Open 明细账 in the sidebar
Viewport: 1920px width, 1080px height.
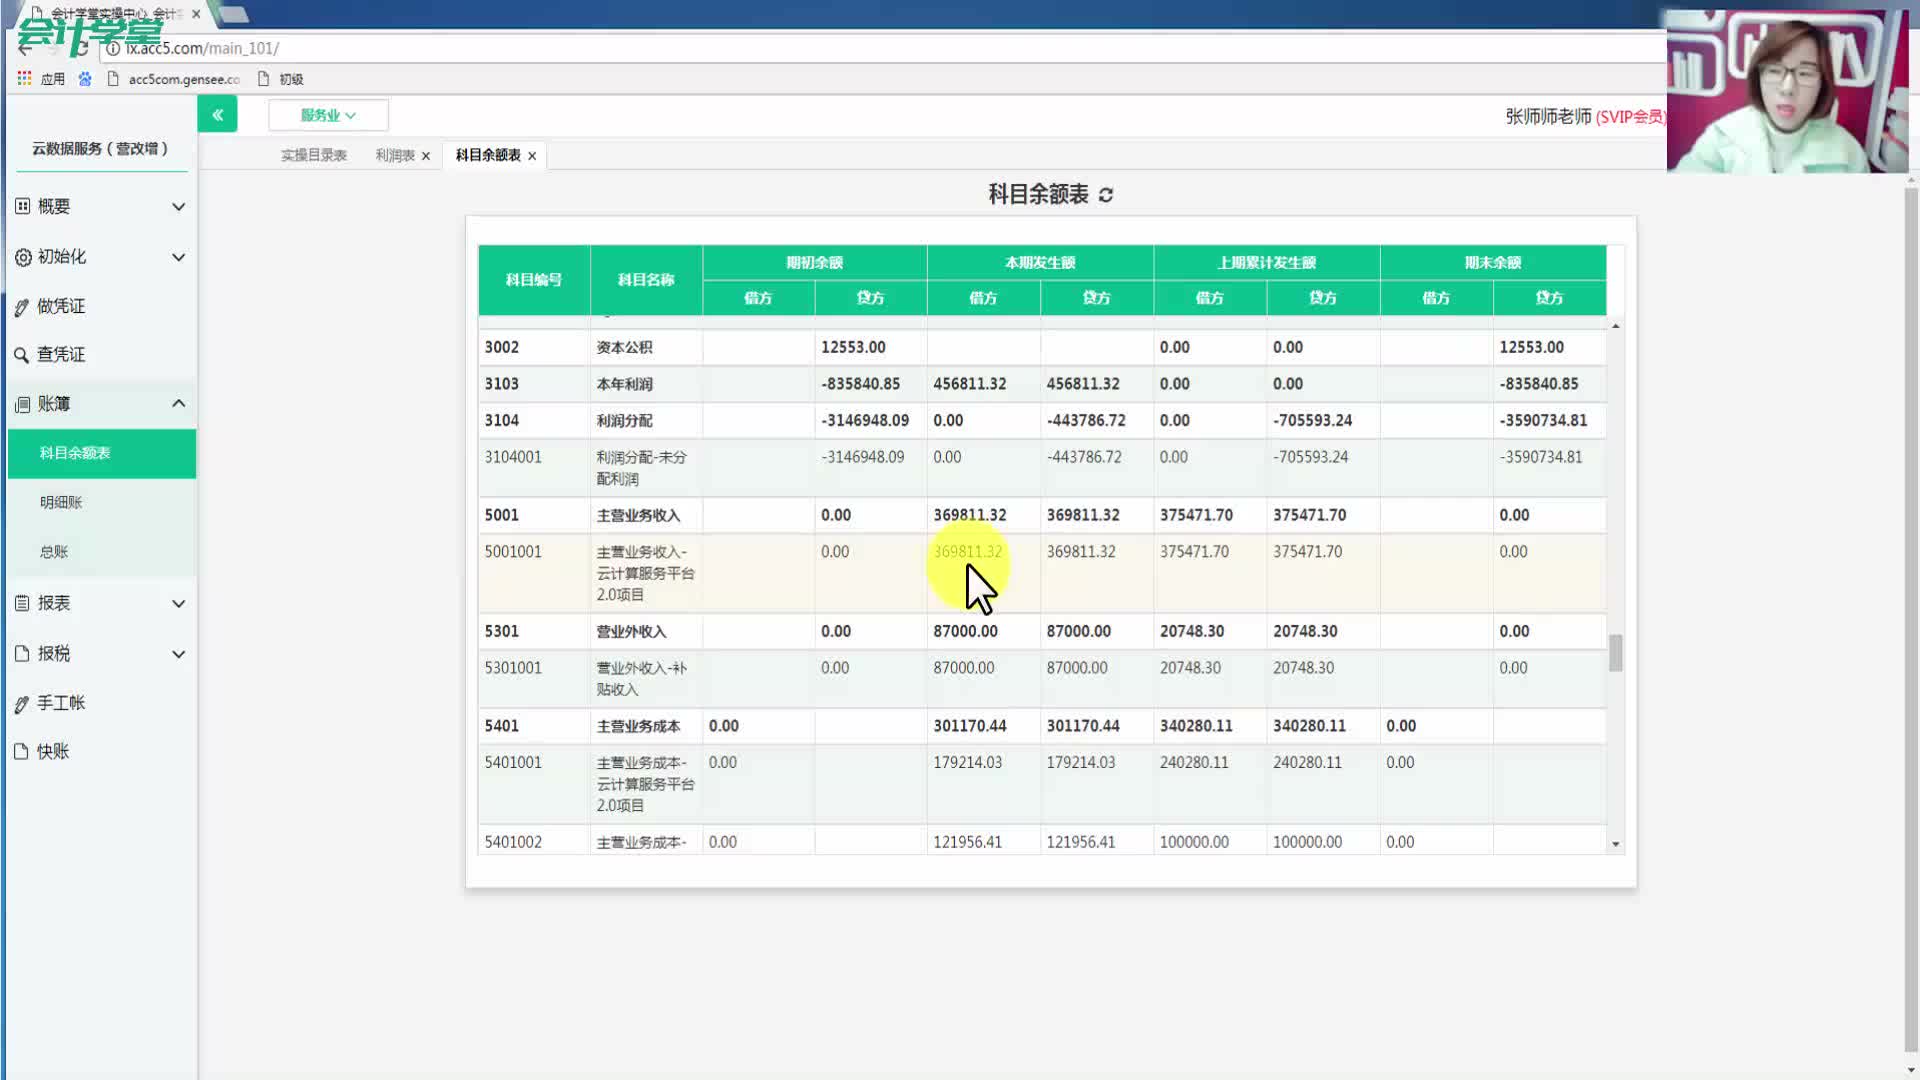pos(61,502)
